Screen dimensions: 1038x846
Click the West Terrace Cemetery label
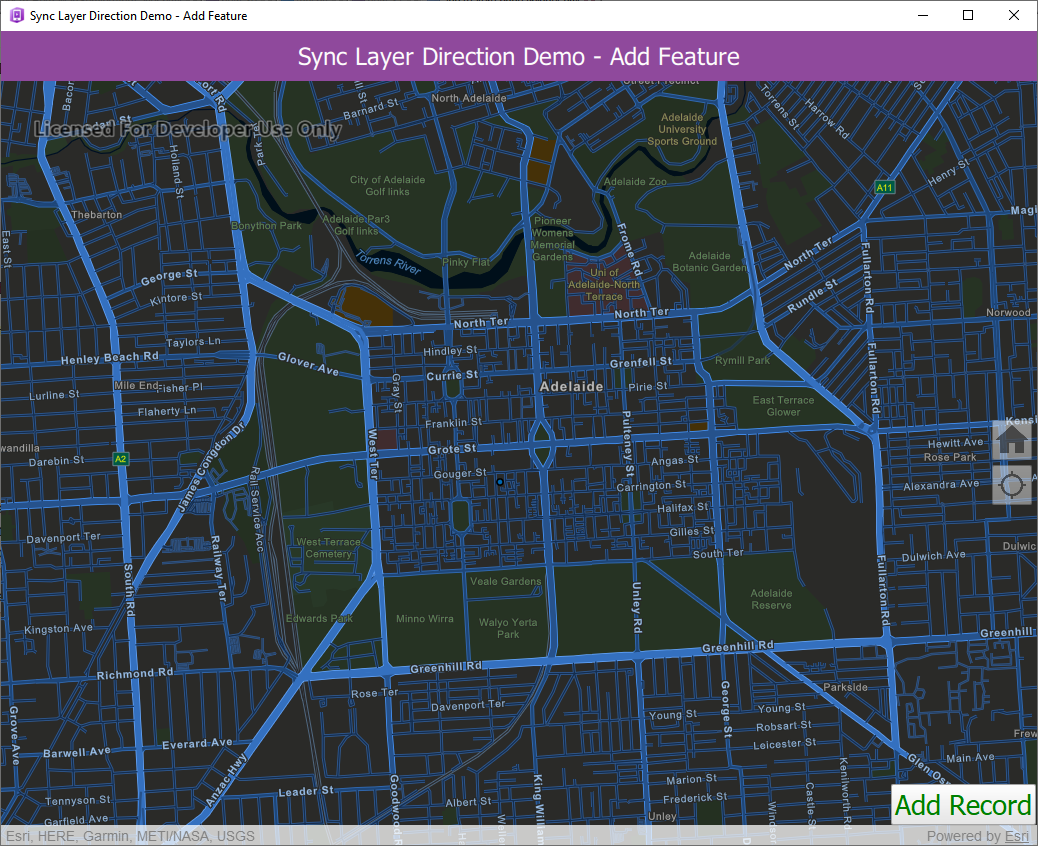click(x=328, y=547)
